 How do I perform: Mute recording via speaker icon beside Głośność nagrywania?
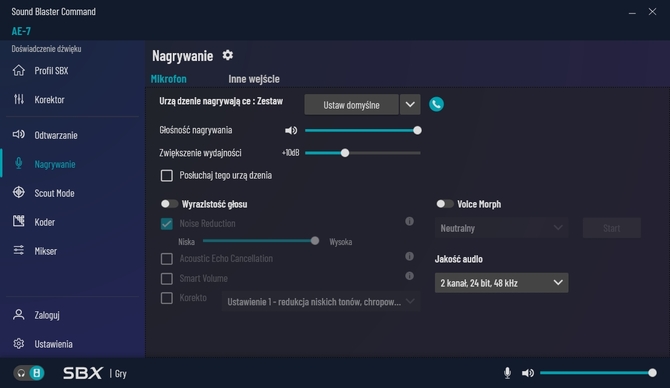291,130
